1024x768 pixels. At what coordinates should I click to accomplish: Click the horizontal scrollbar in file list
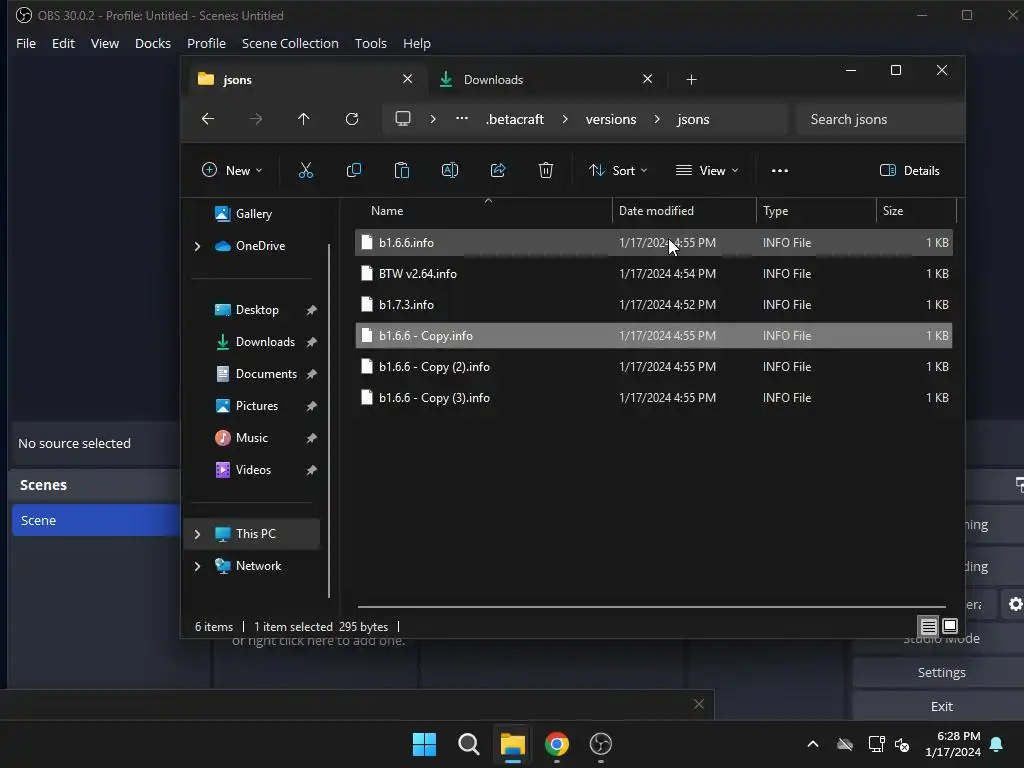[x=652, y=607]
